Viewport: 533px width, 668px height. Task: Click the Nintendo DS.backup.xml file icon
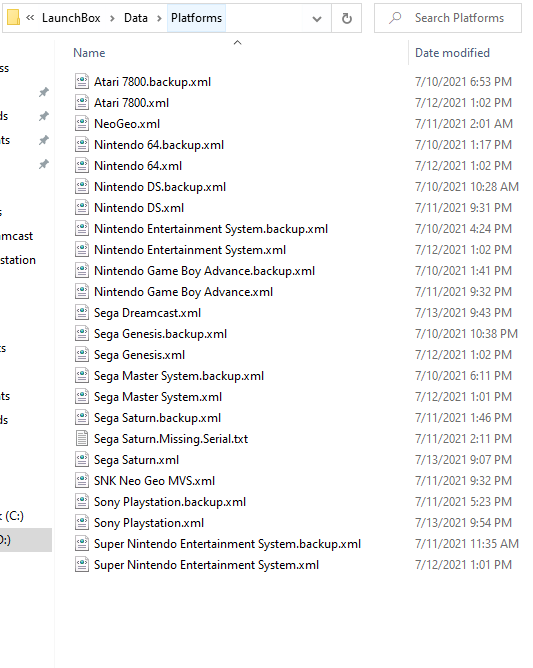point(82,187)
